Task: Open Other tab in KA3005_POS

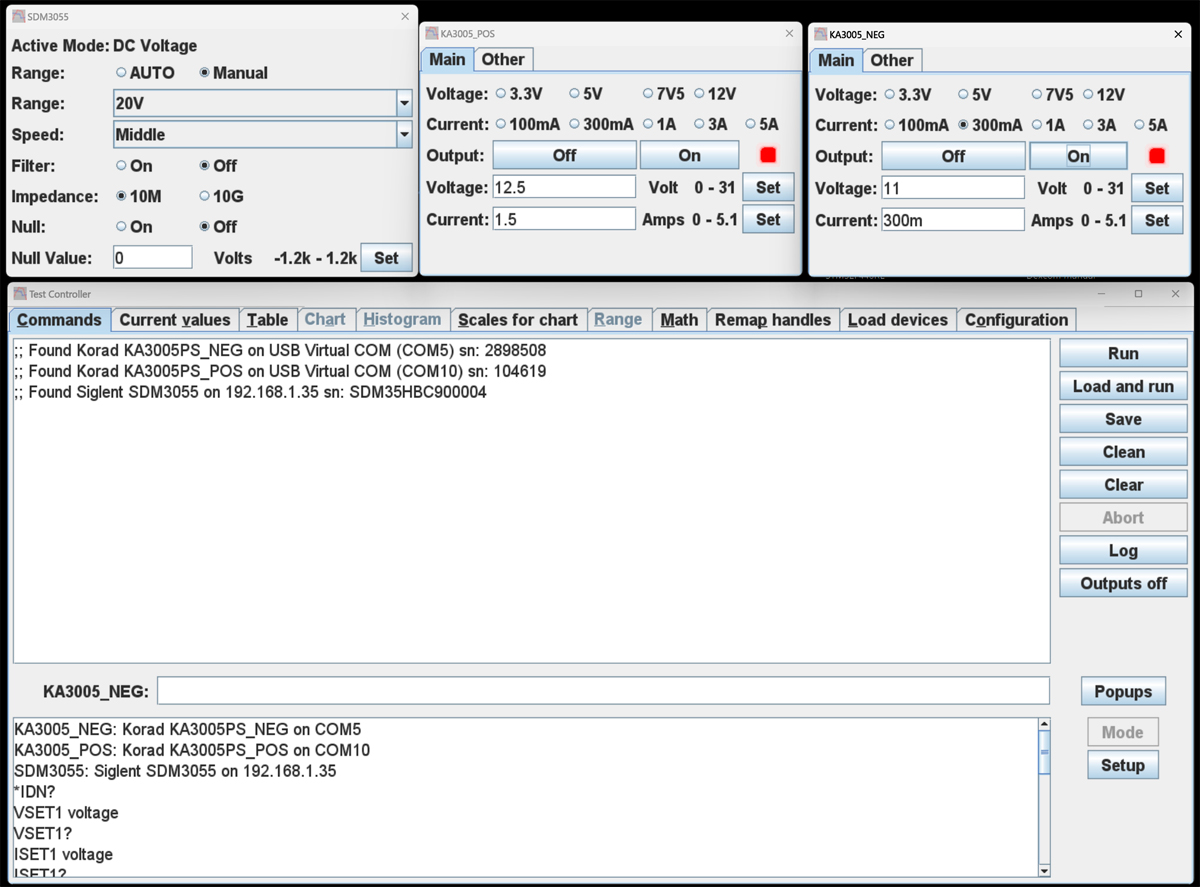Action: (503, 60)
